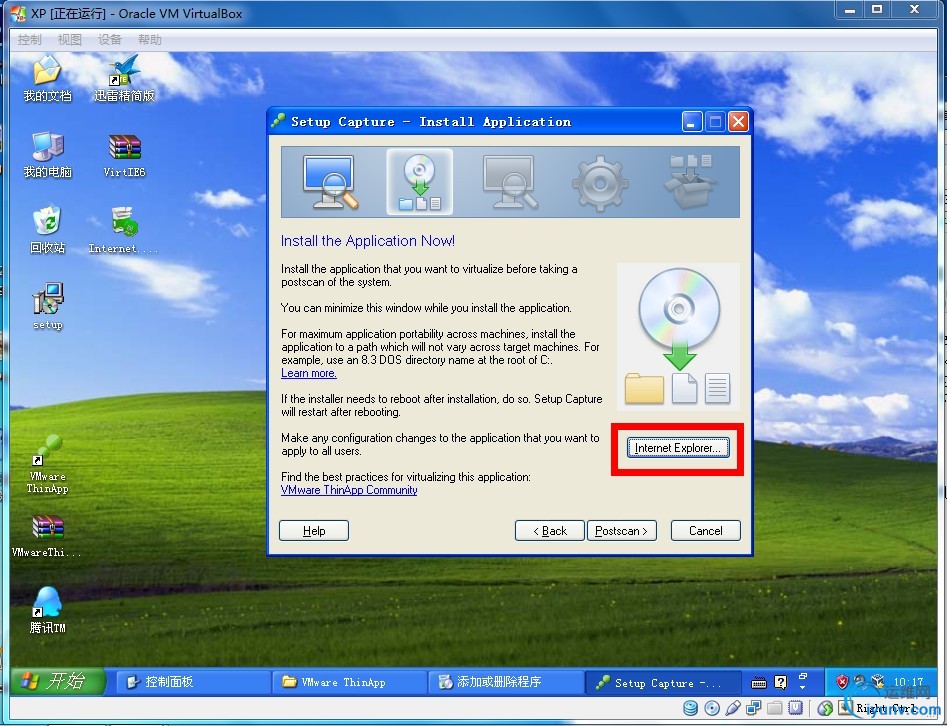Minimize the Setup Capture dialog
This screenshot has width=947, height=726.
(692, 122)
